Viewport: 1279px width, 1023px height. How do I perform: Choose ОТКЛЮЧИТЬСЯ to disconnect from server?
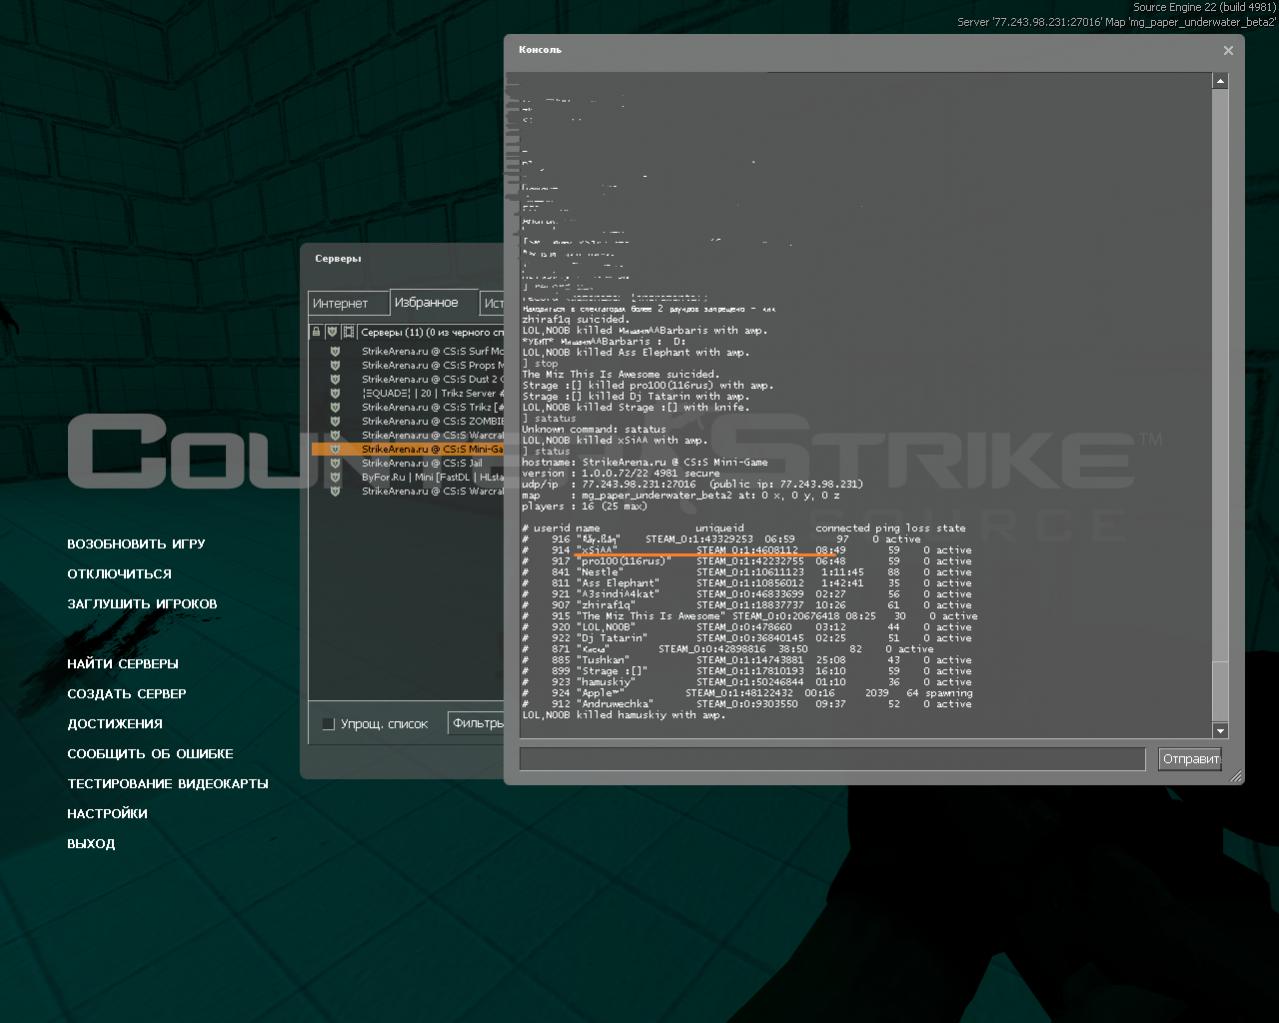pyautogui.click(x=119, y=574)
